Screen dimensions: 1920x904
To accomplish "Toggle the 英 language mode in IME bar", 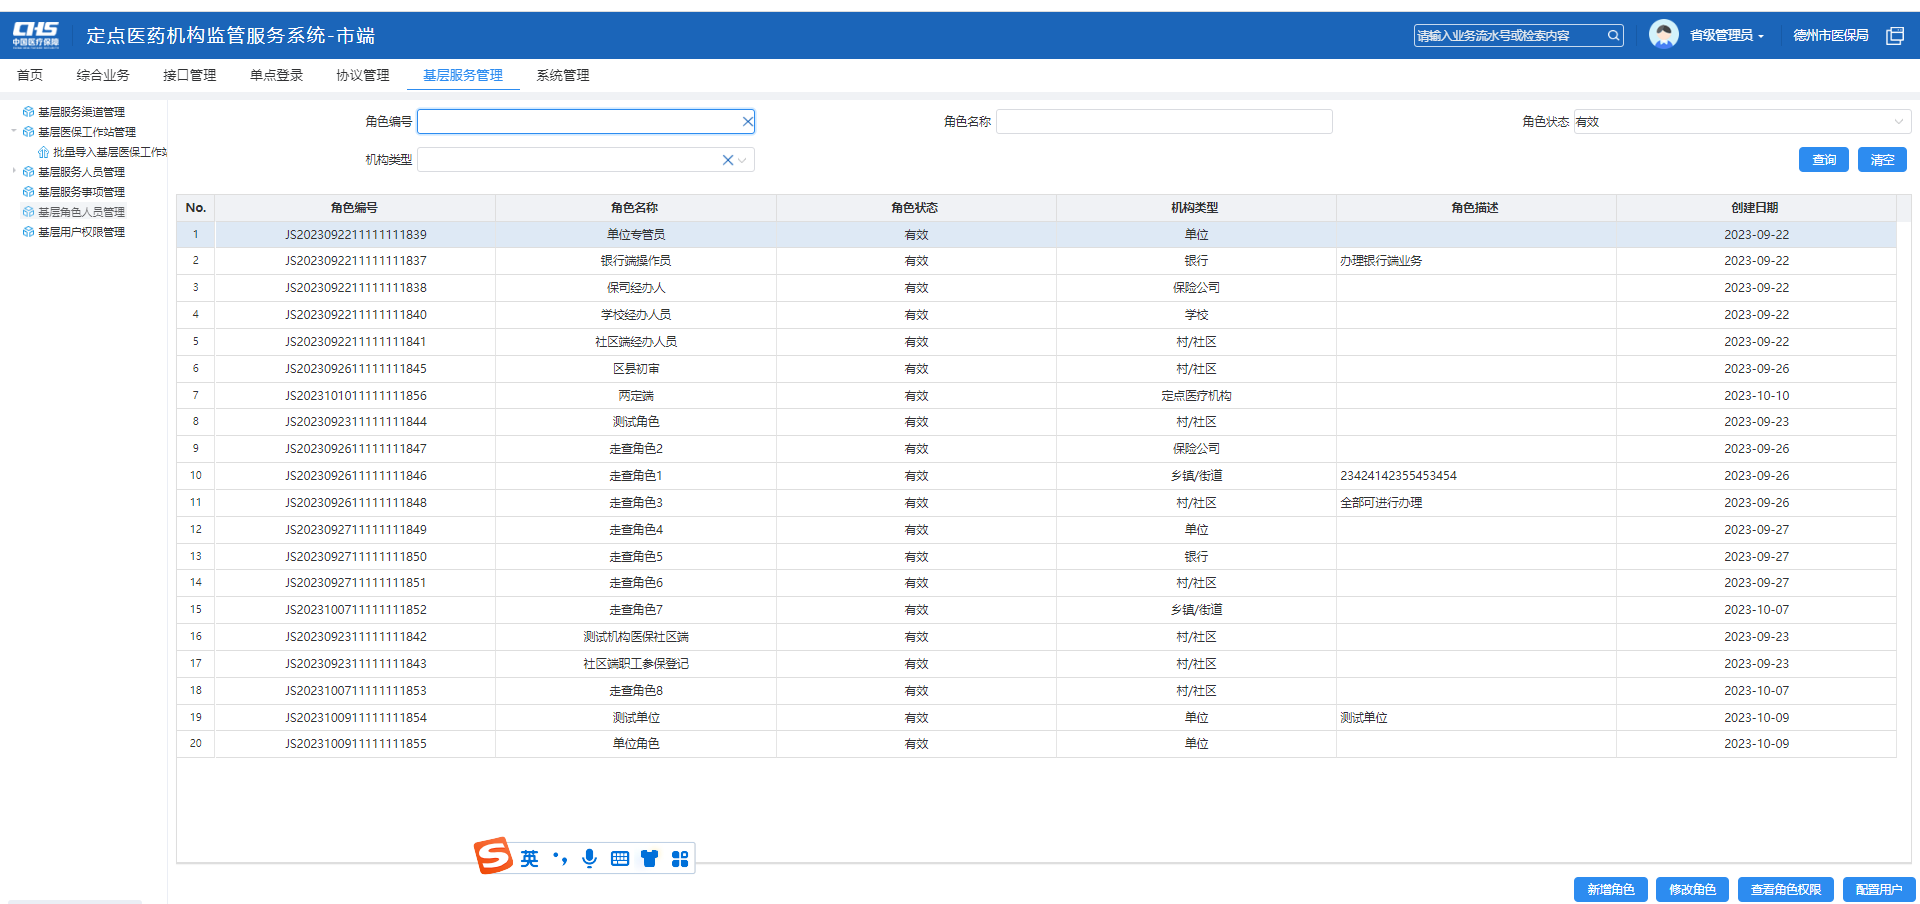I will coord(529,858).
